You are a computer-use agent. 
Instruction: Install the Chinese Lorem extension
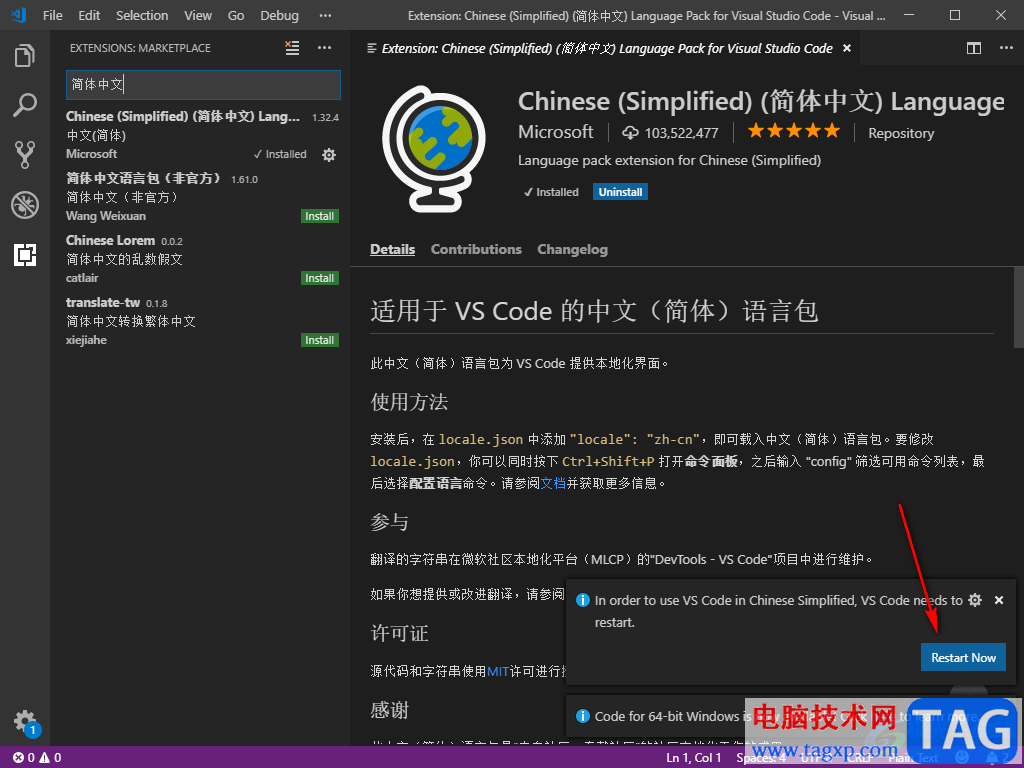[319, 278]
